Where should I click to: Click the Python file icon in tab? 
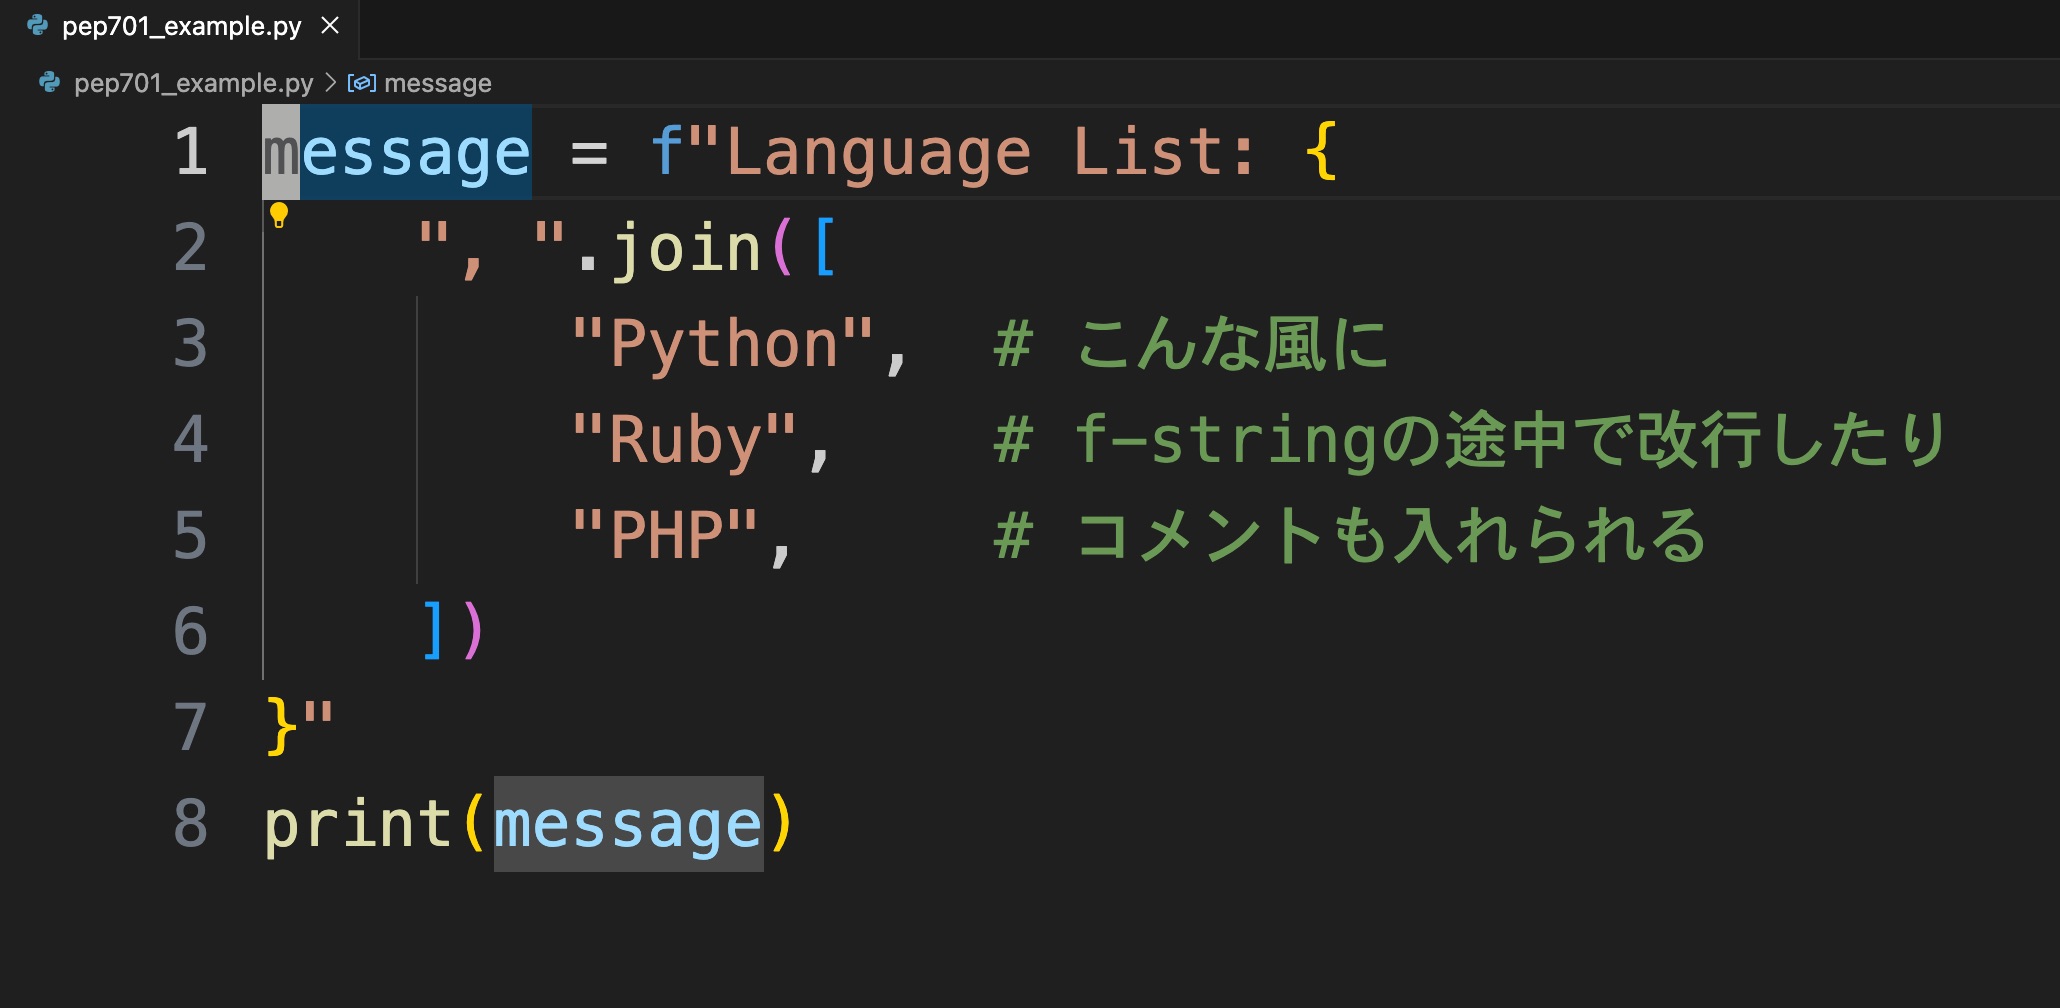pos(38,26)
